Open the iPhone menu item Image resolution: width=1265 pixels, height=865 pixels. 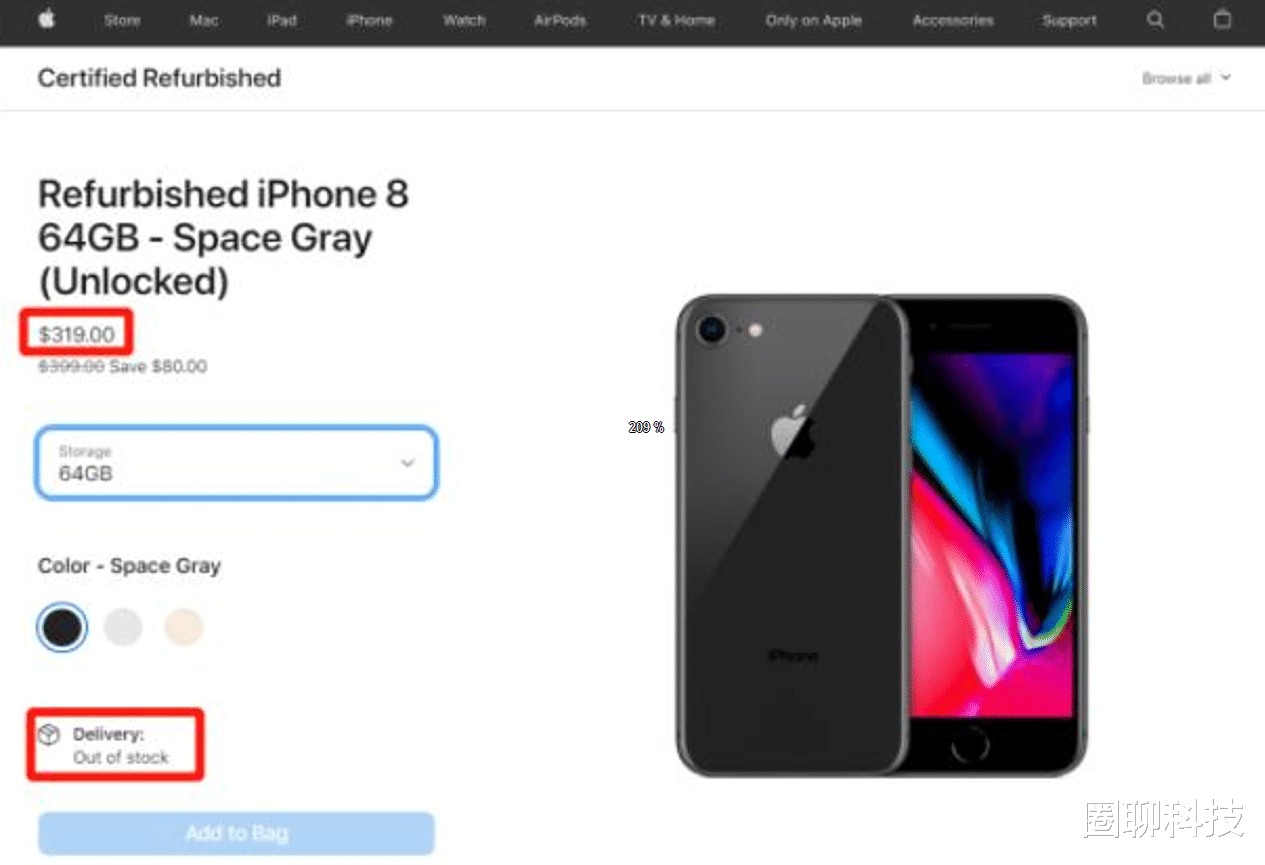(x=369, y=20)
